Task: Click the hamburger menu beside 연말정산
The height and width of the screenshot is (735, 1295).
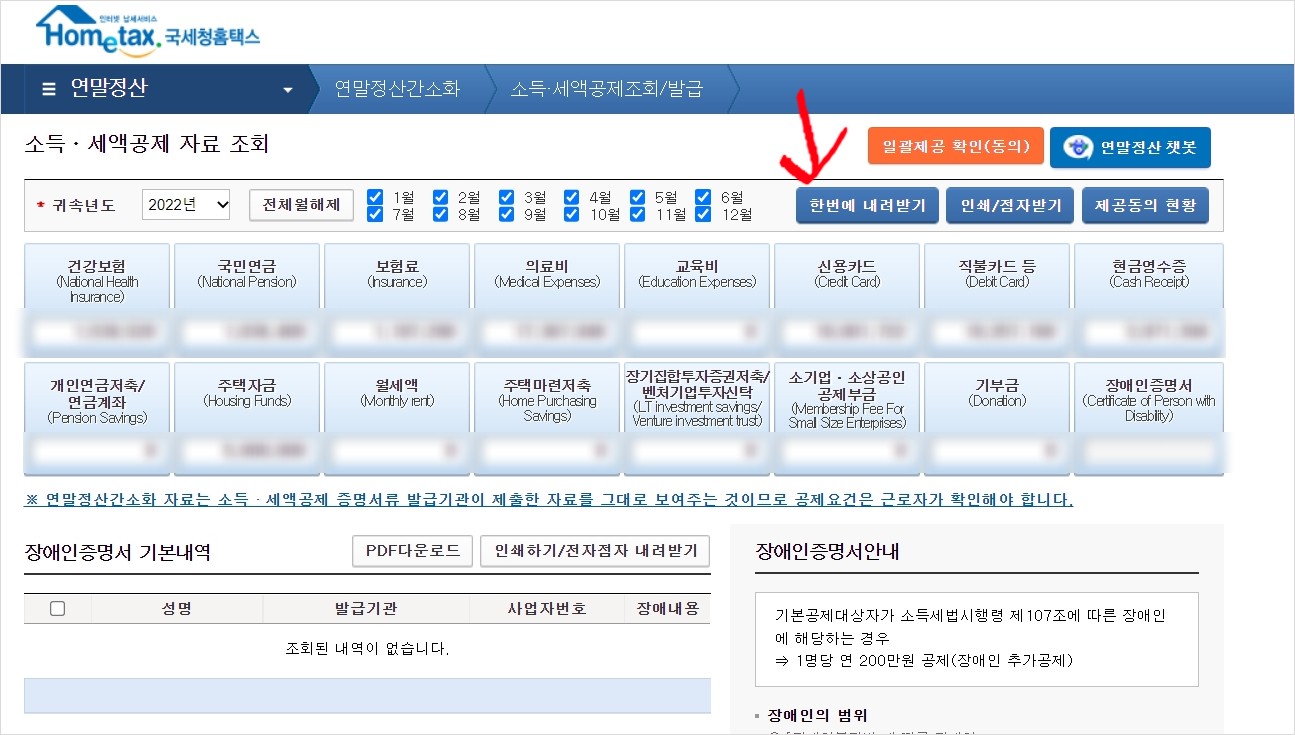Action: click(48, 88)
